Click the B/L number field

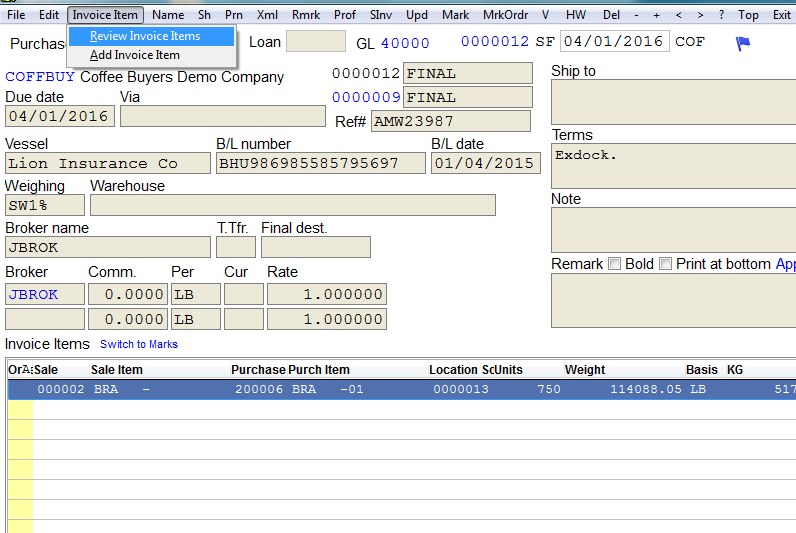click(321, 163)
